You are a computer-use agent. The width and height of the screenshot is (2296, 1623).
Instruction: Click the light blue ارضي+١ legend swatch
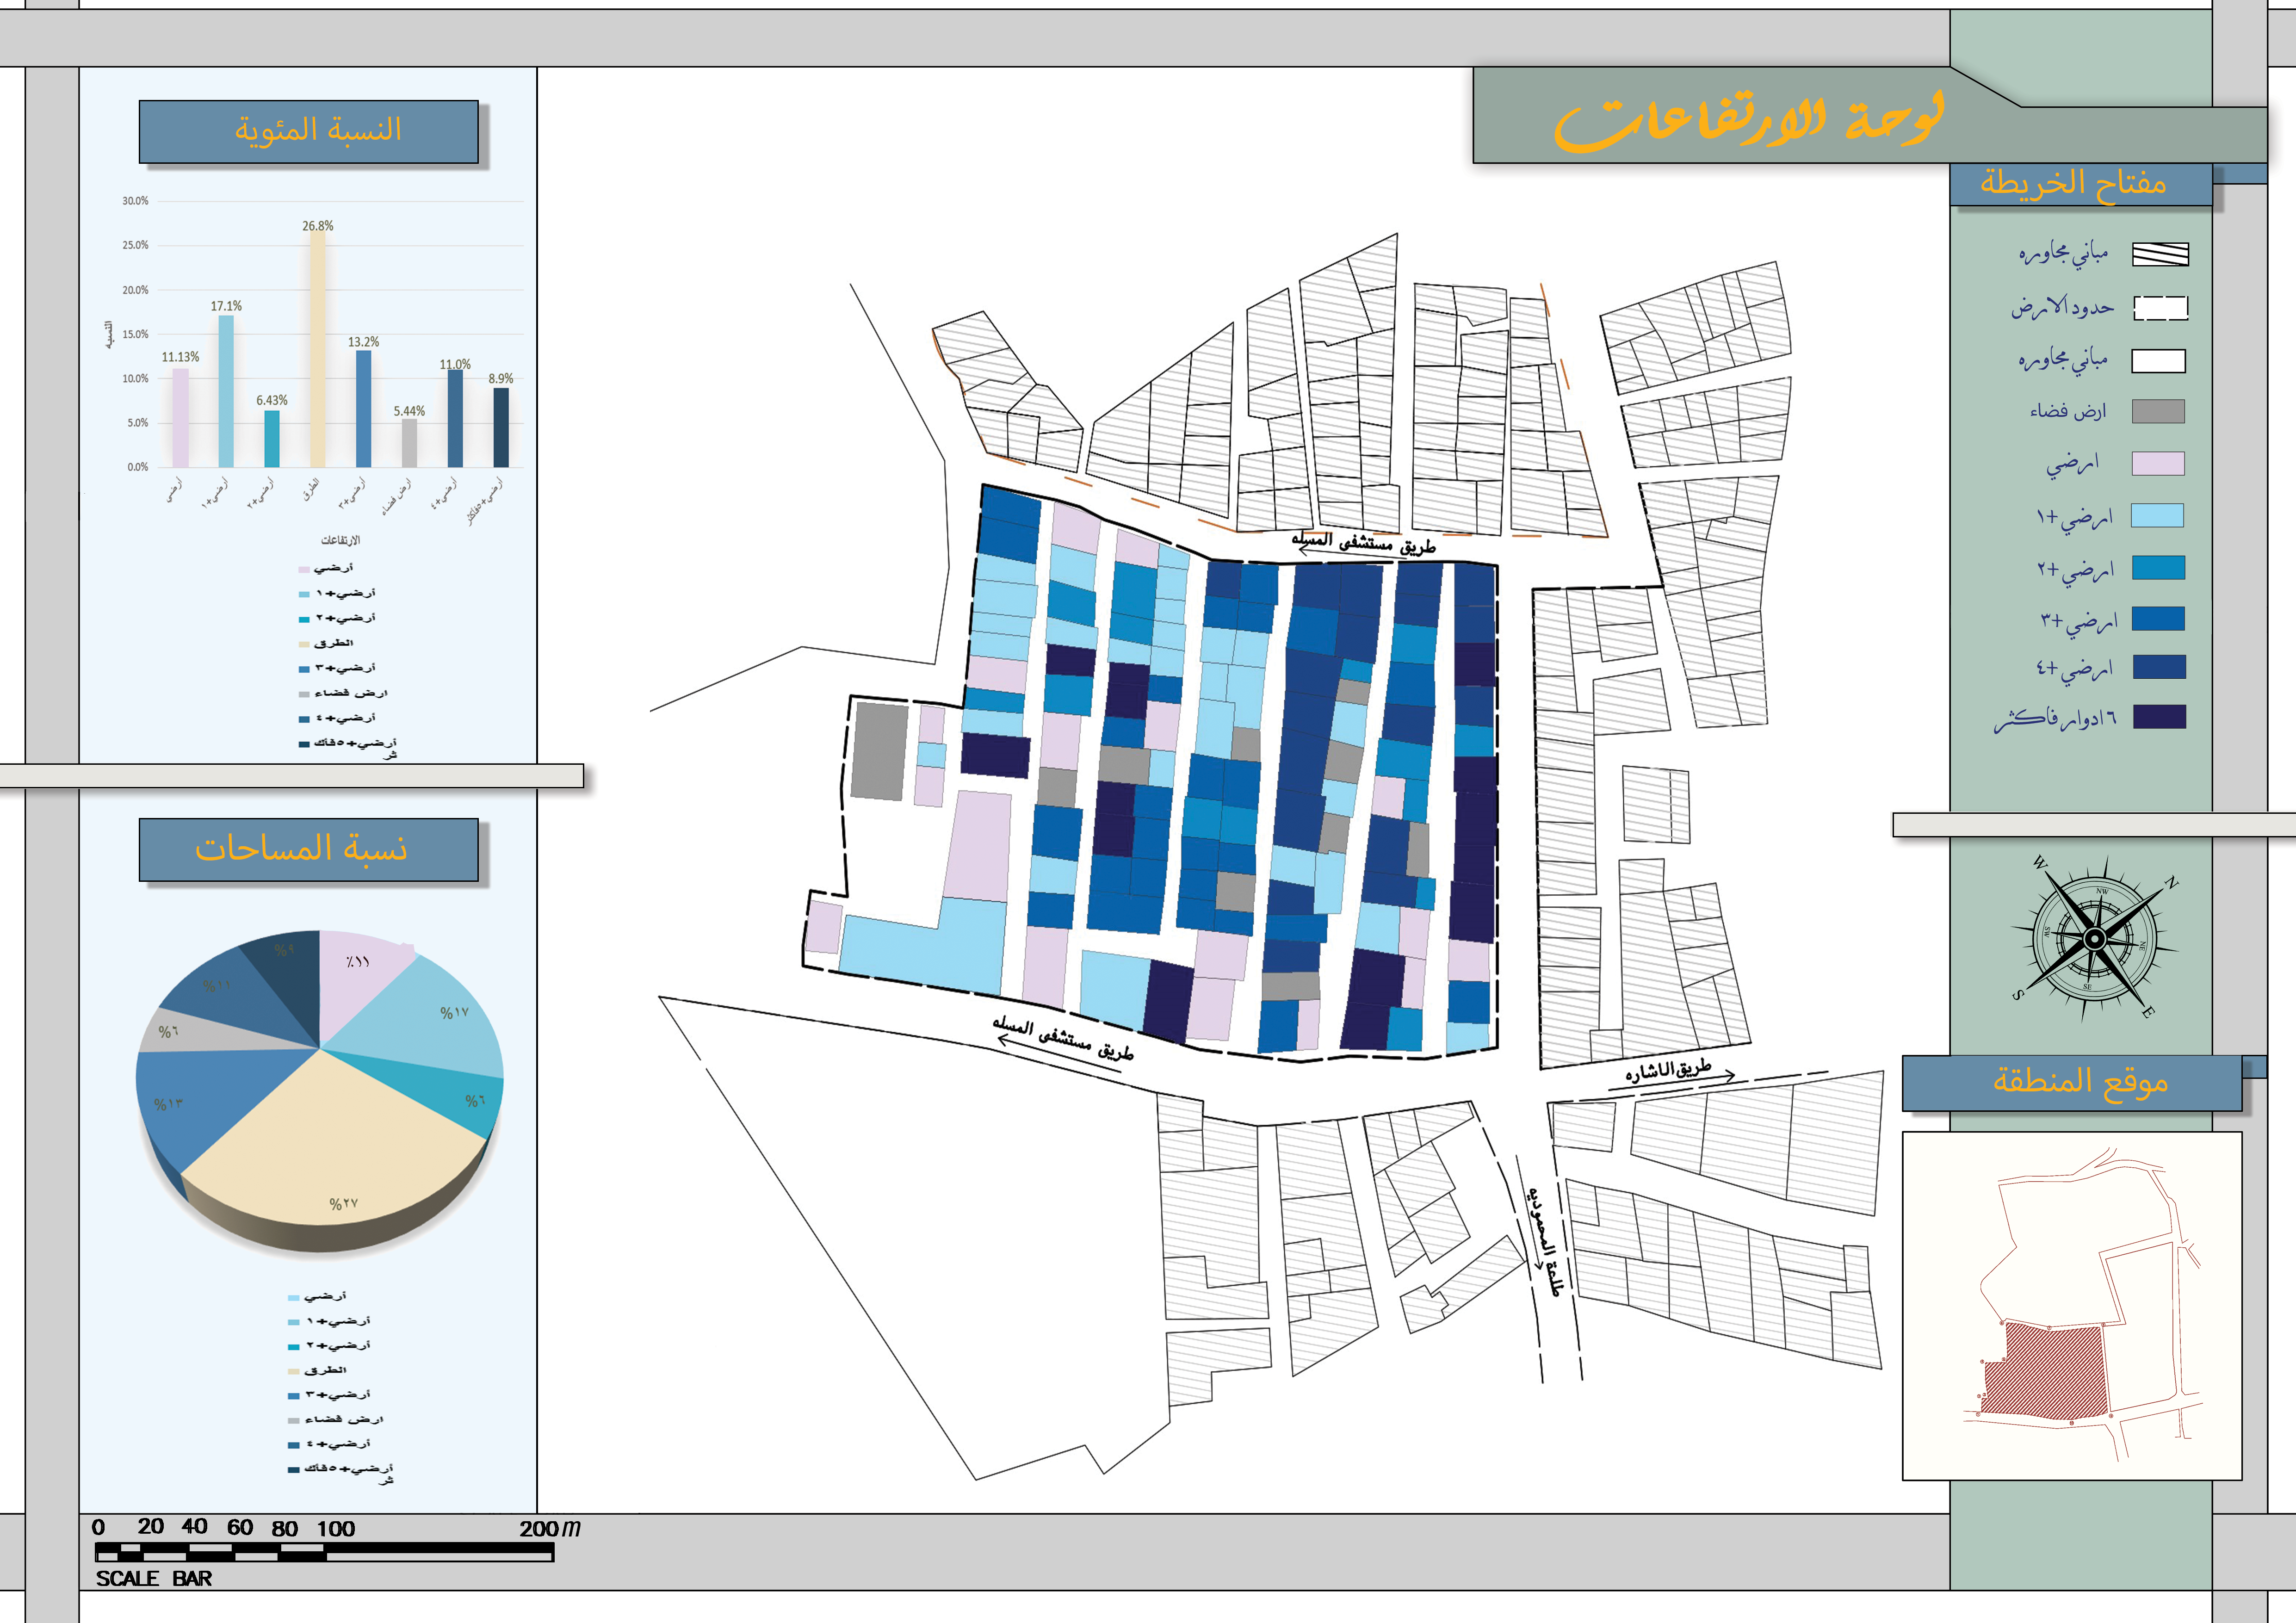[x=2158, y=516]
